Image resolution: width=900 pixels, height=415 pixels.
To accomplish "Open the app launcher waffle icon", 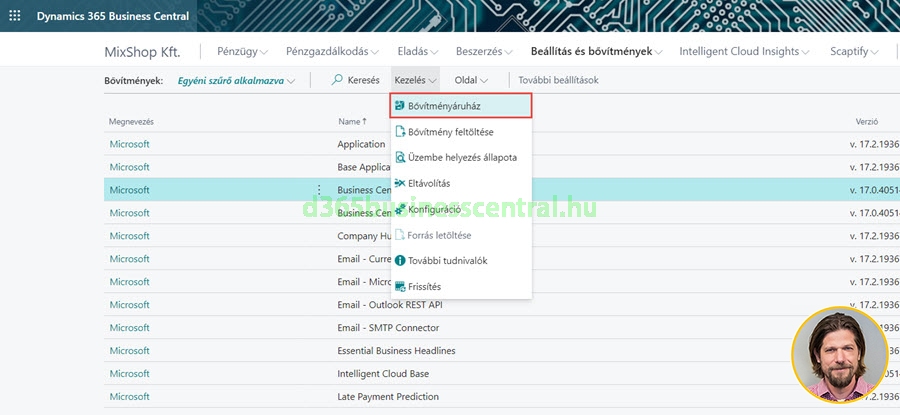I will tap(15, 16).
